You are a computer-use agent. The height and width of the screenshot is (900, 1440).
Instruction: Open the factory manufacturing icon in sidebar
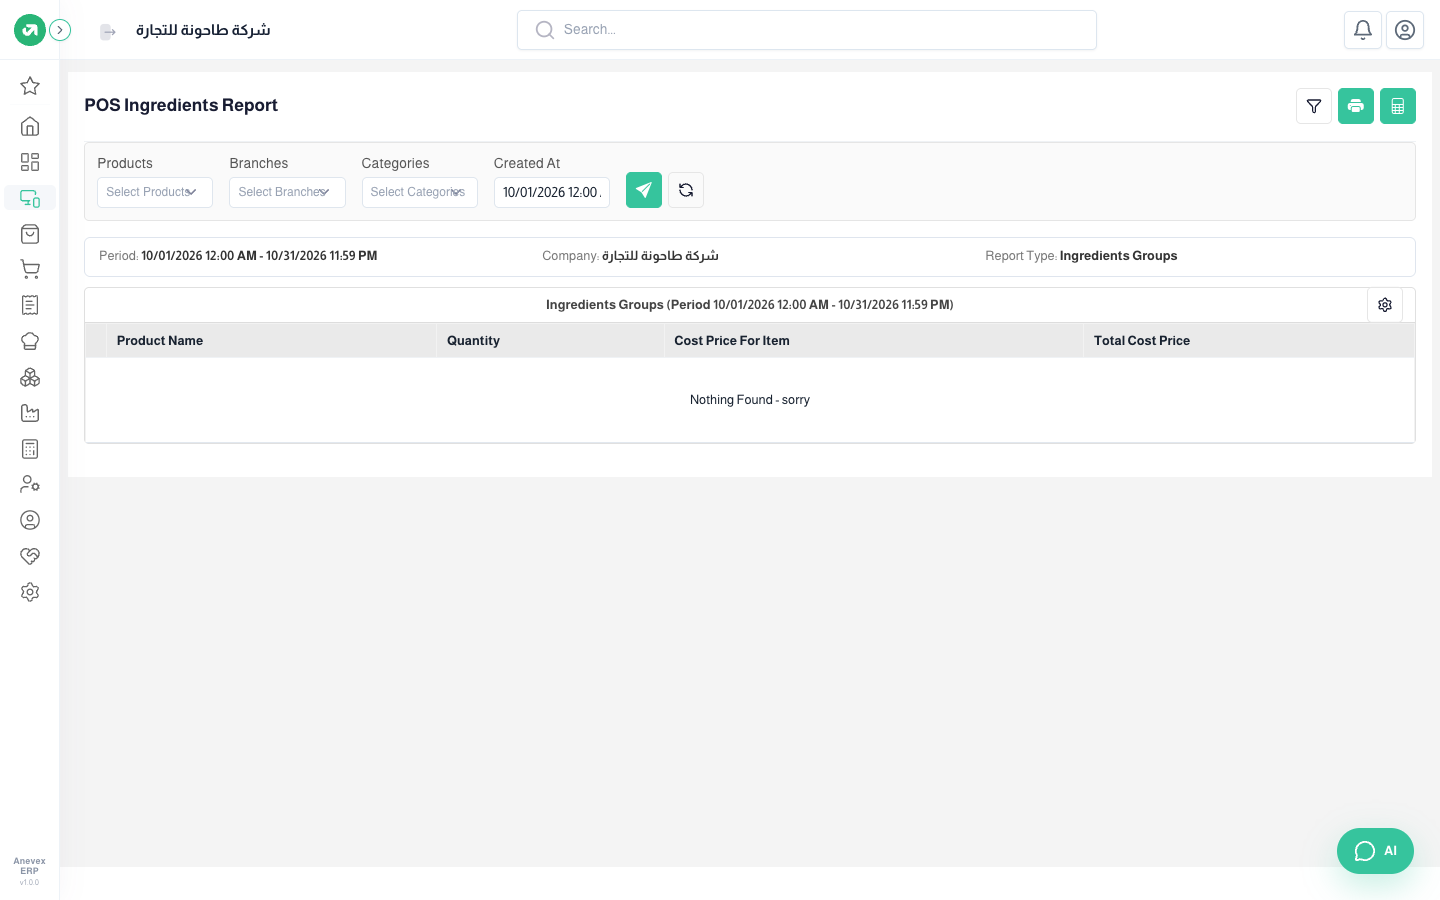[30, 413]
